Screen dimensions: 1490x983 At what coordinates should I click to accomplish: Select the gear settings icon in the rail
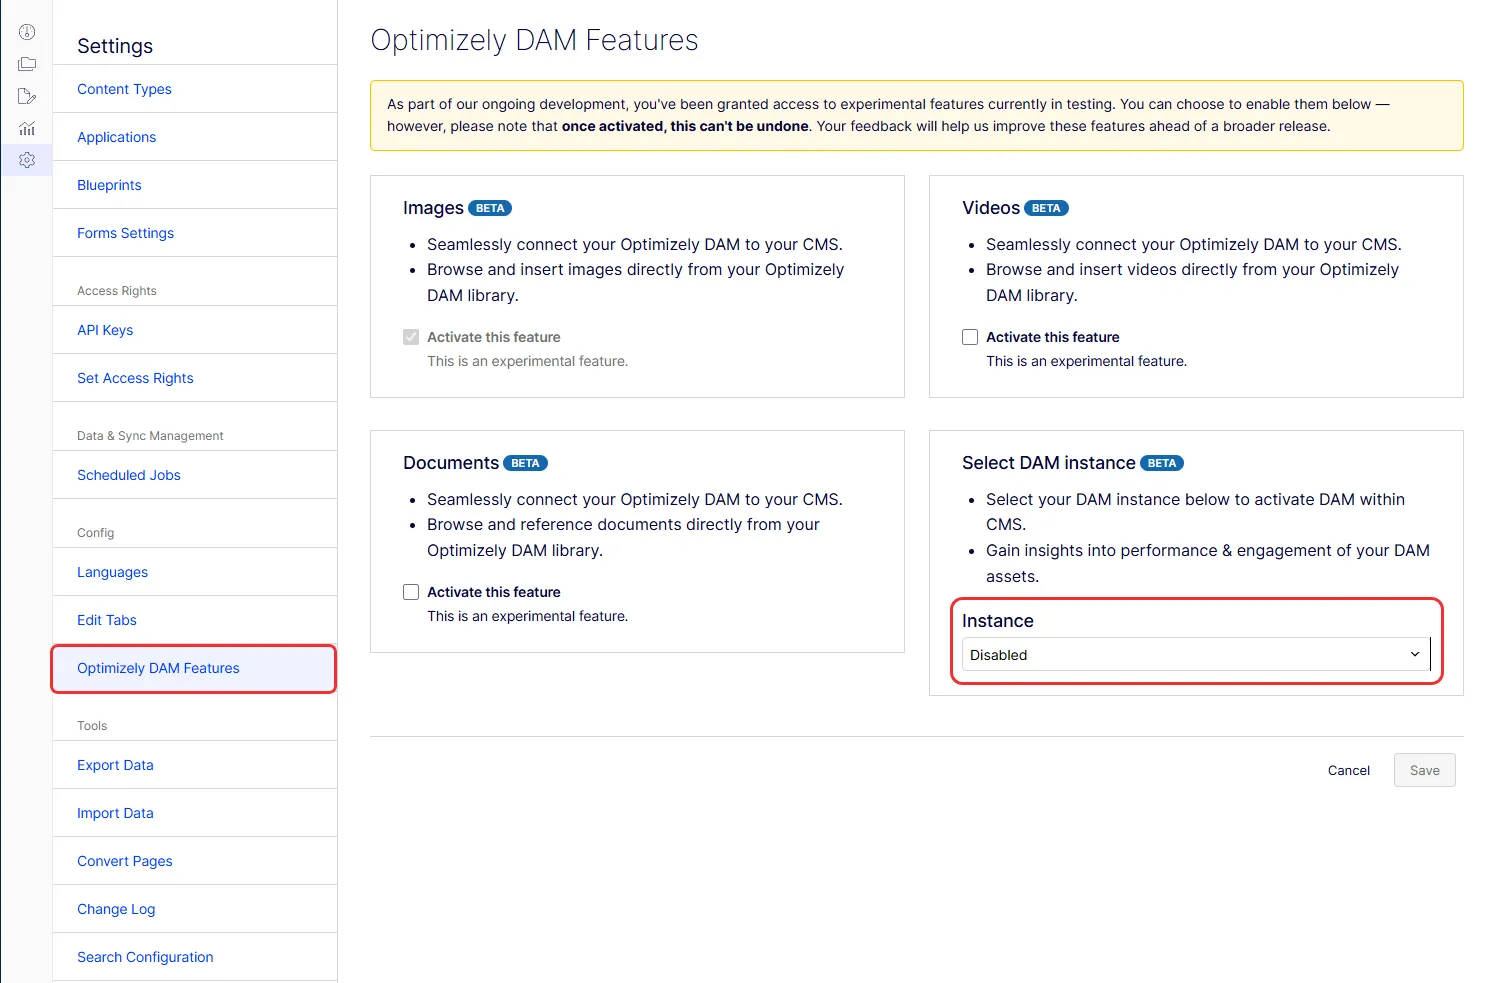point(27,160)
